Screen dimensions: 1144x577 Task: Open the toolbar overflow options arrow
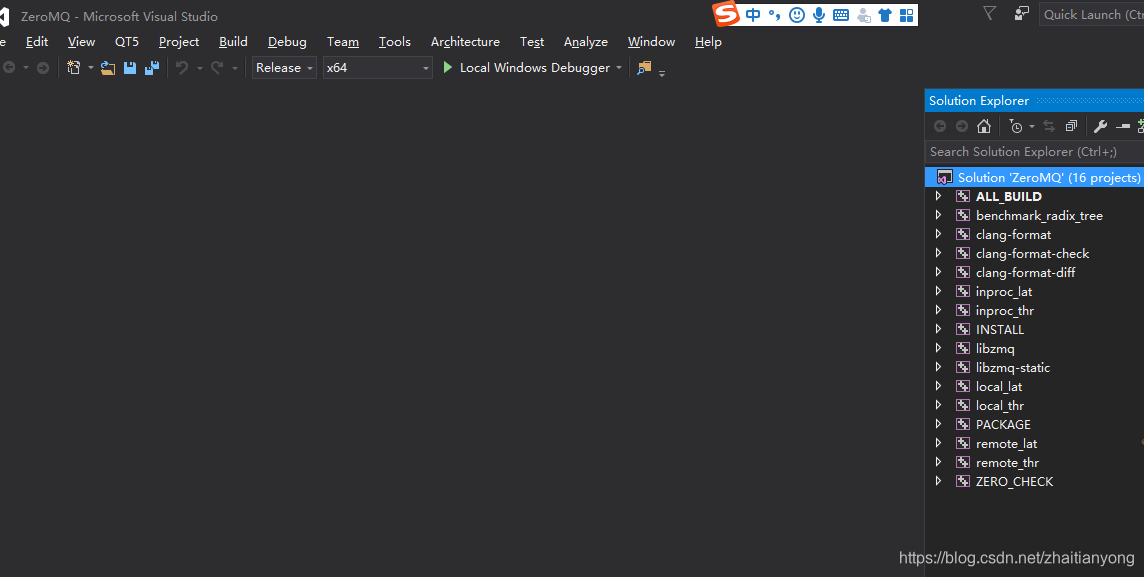coord(662,73)
